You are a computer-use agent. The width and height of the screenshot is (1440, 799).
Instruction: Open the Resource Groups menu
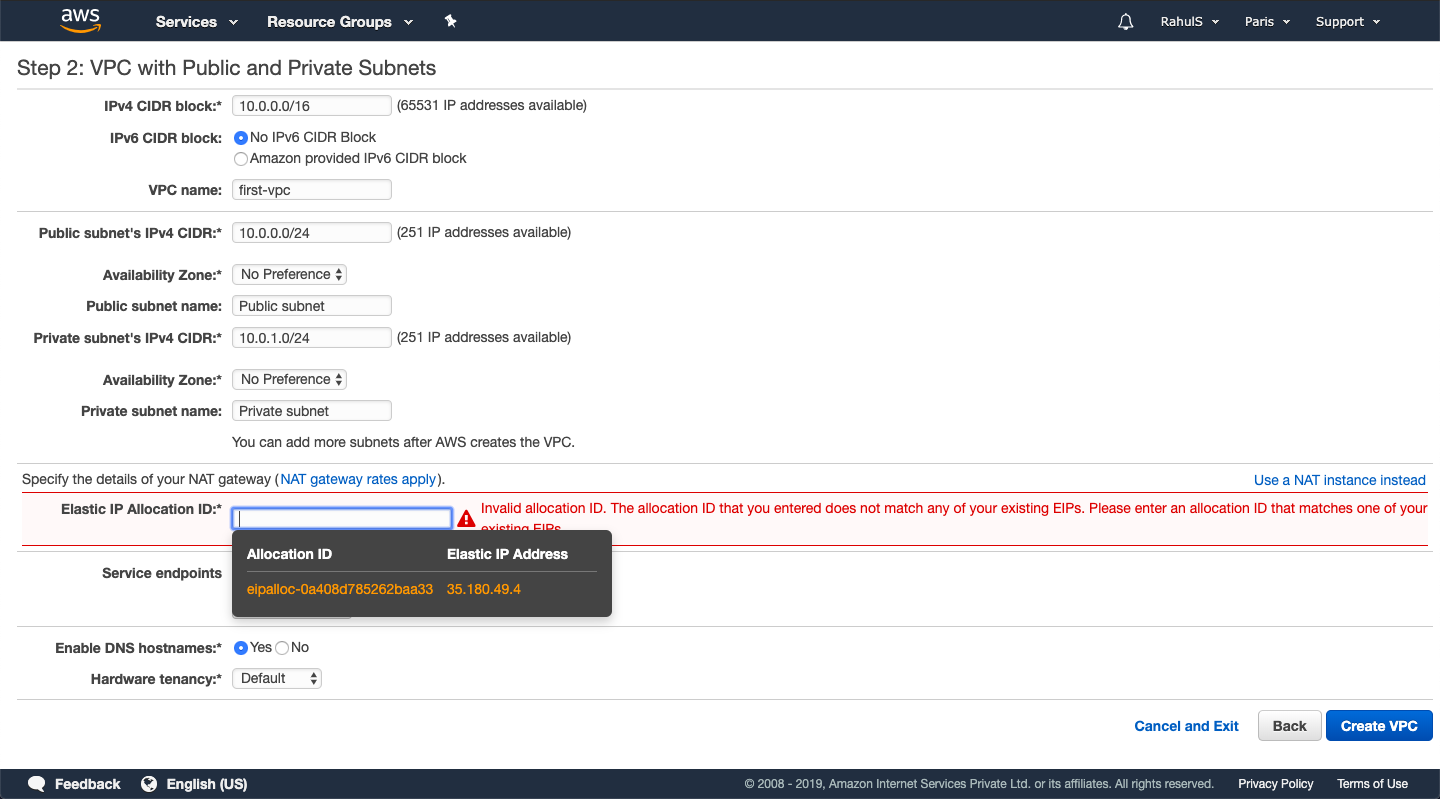[x=331, y=21]
